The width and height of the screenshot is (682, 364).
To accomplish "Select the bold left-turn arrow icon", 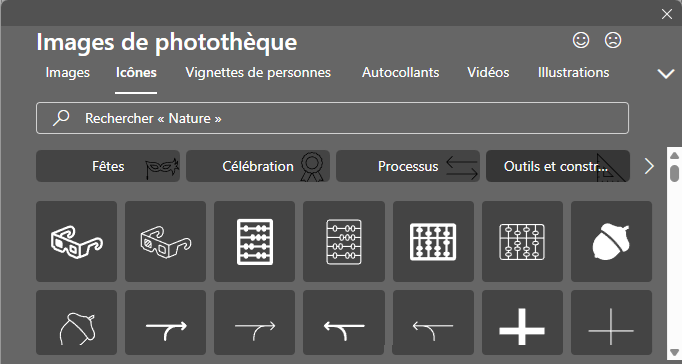I will 344,323.
